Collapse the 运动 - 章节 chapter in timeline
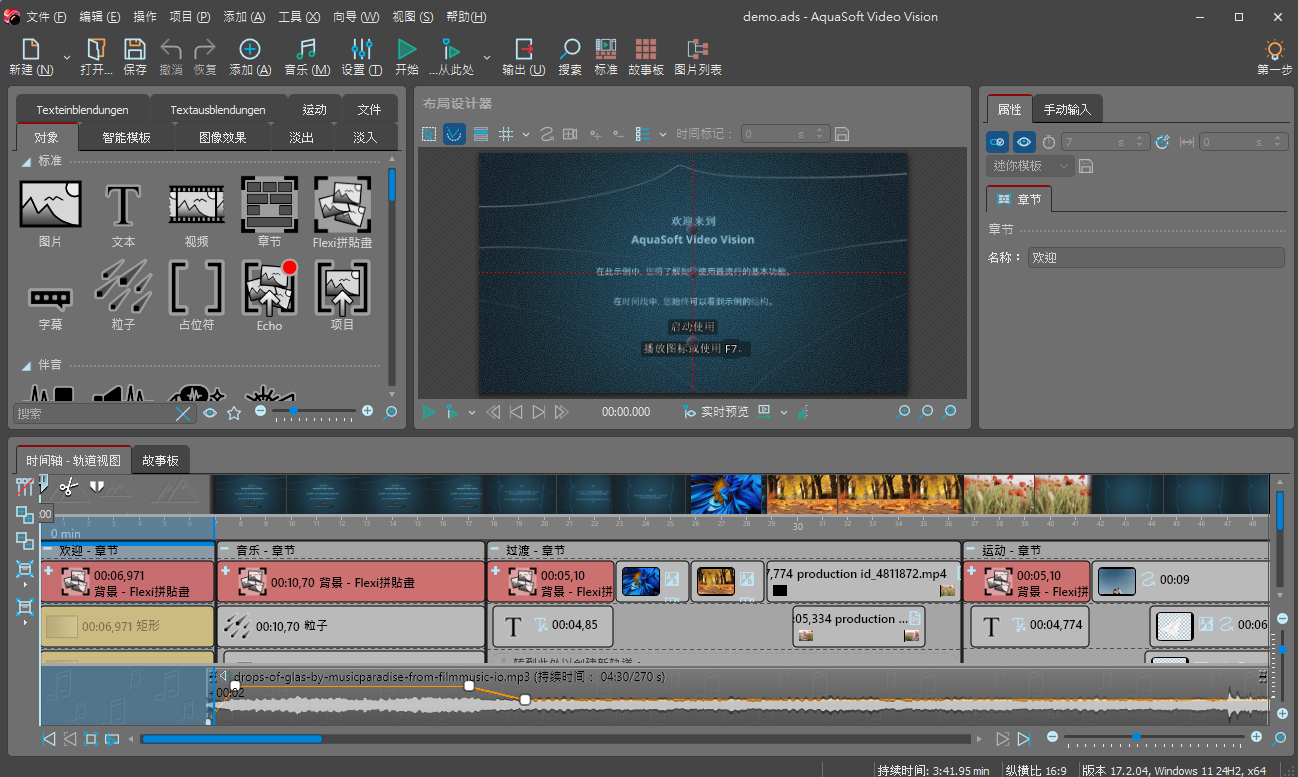Image resolution: width=1298 pixels, height=777 pixels. pyautogui.click(x=970, y=550)
